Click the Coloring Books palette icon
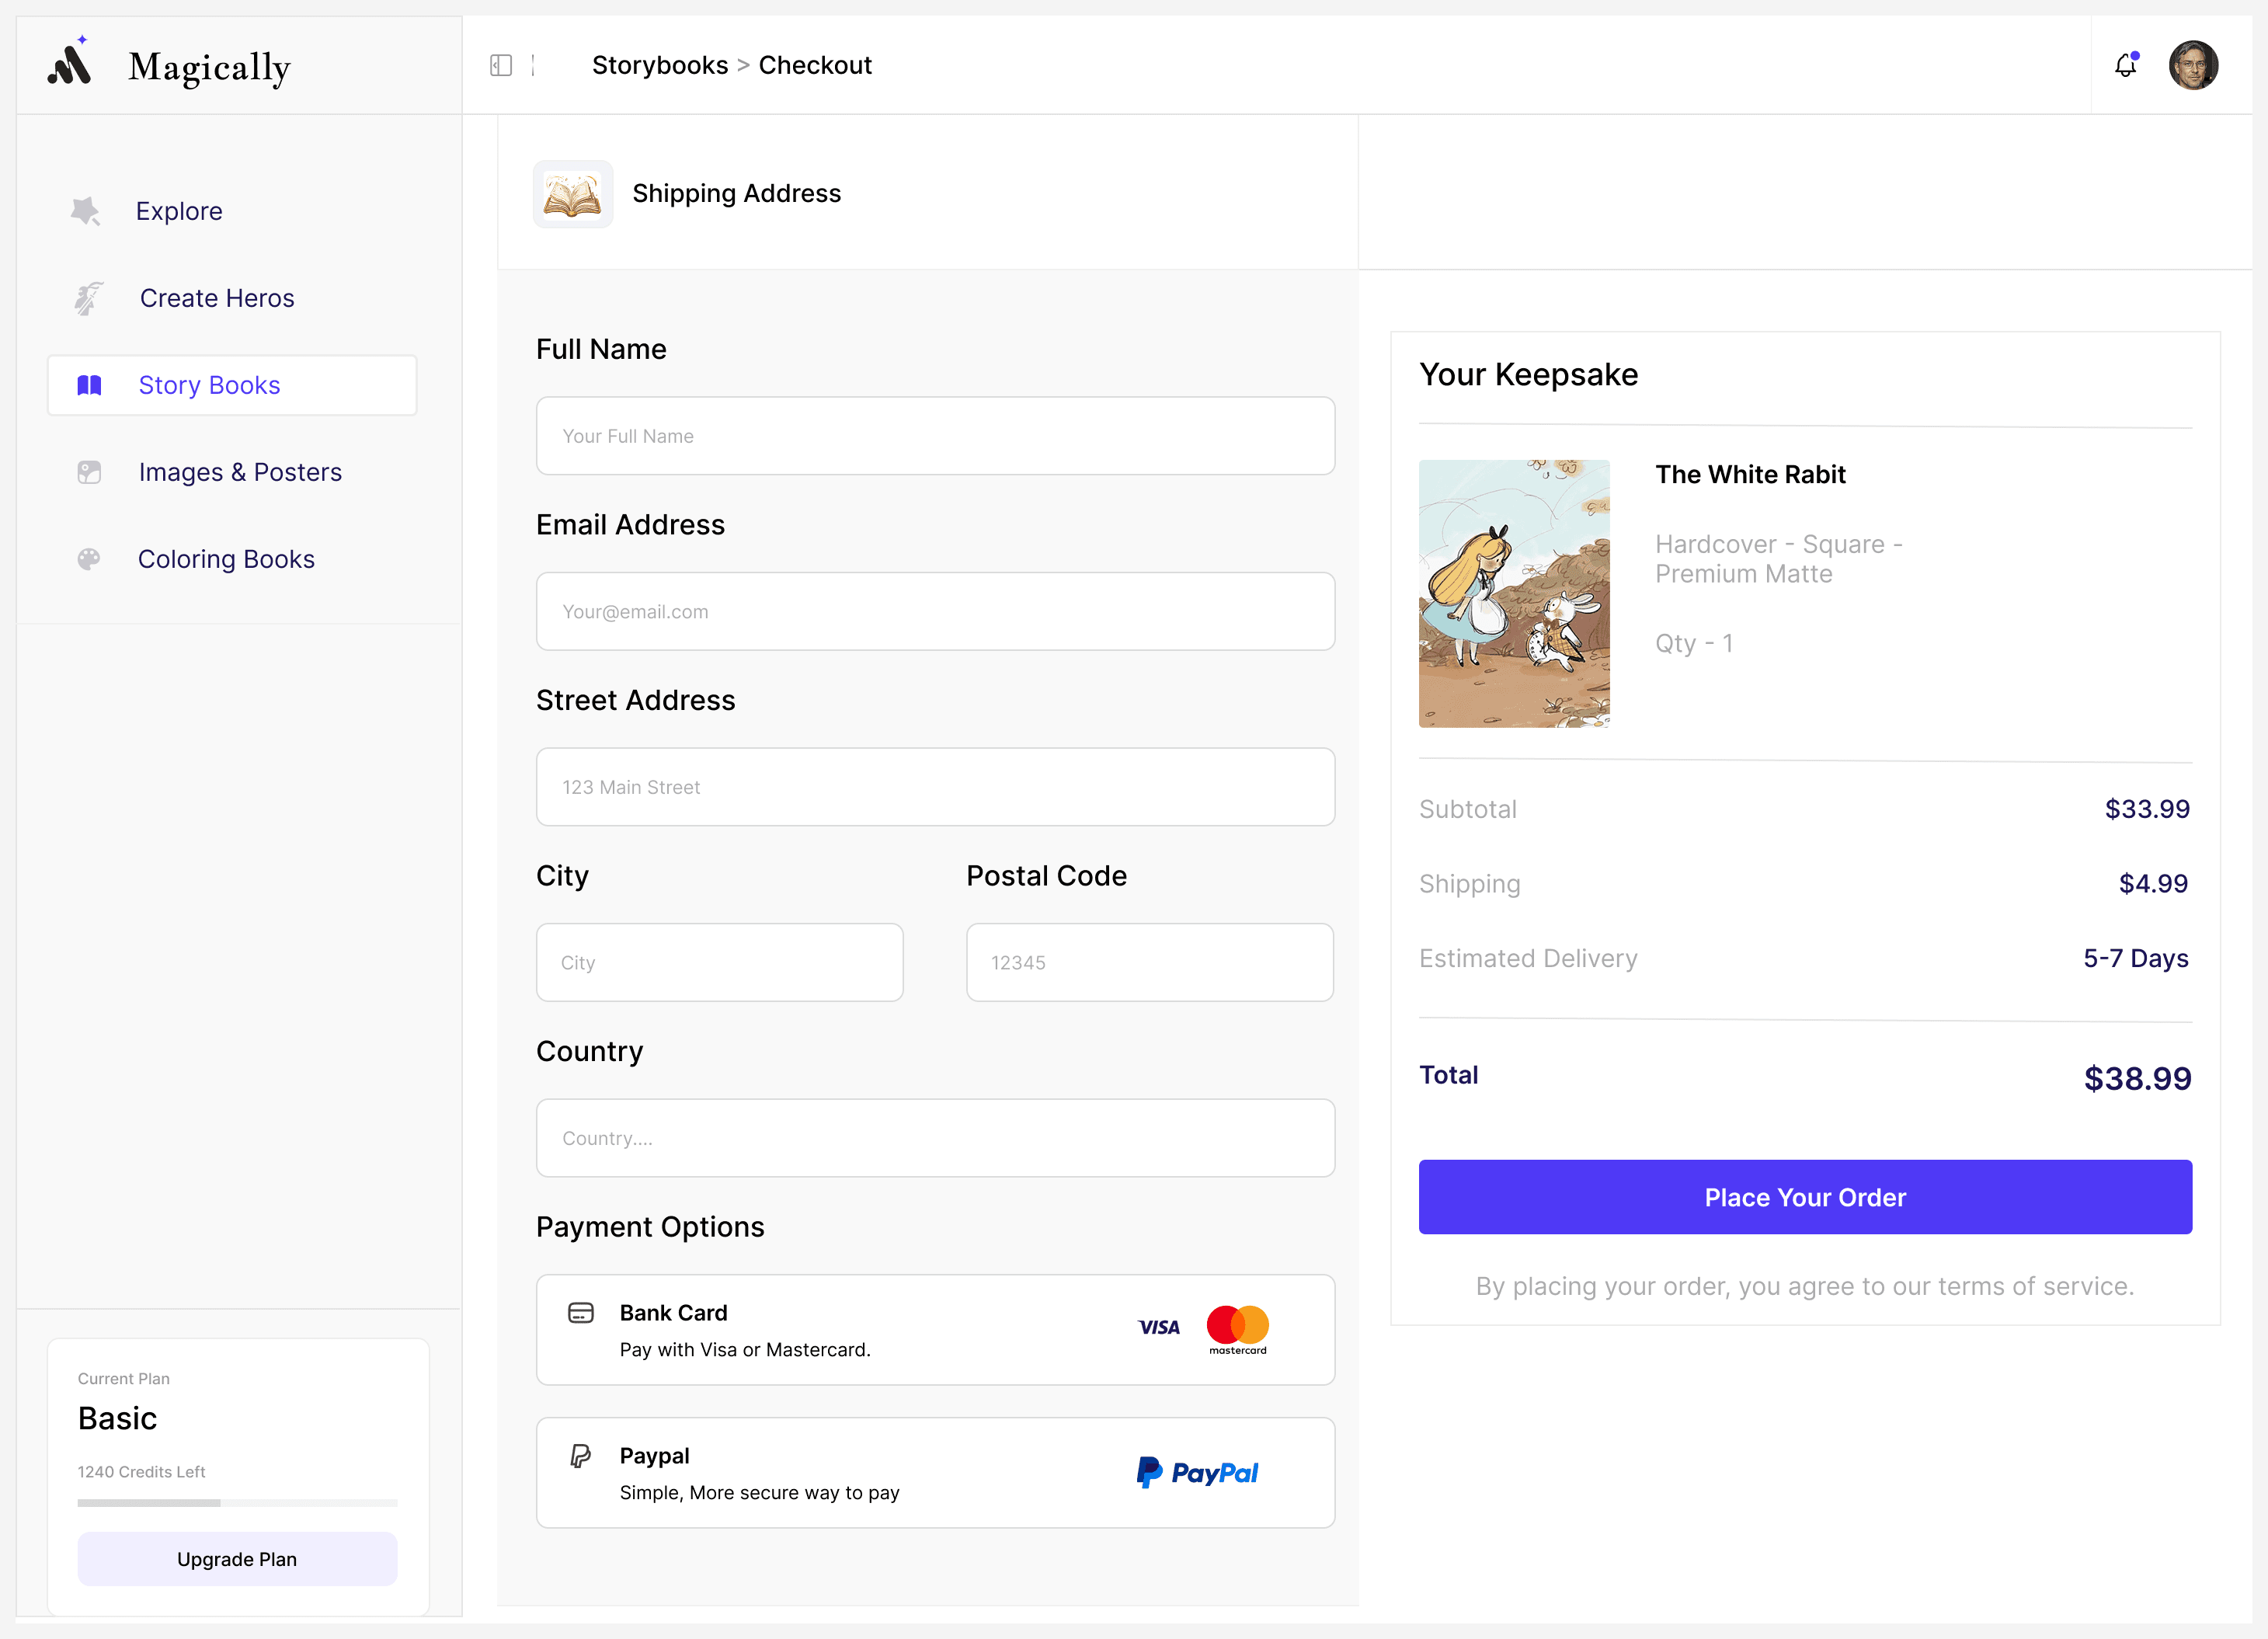The image size is (2268, 1639). tap(89, 559)
